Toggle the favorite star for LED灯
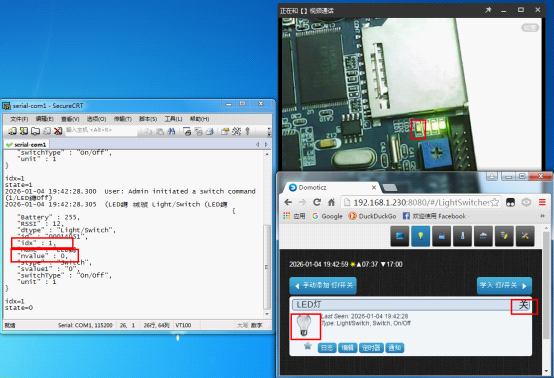The width and height of the screenshot is (554, 378). (x=308, y=345)
